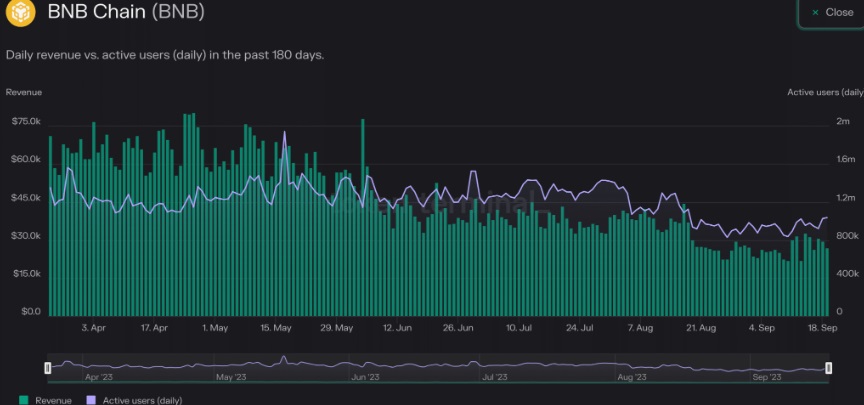
Task: Click the 1.6m active users axis value
Action: (845, 159)
